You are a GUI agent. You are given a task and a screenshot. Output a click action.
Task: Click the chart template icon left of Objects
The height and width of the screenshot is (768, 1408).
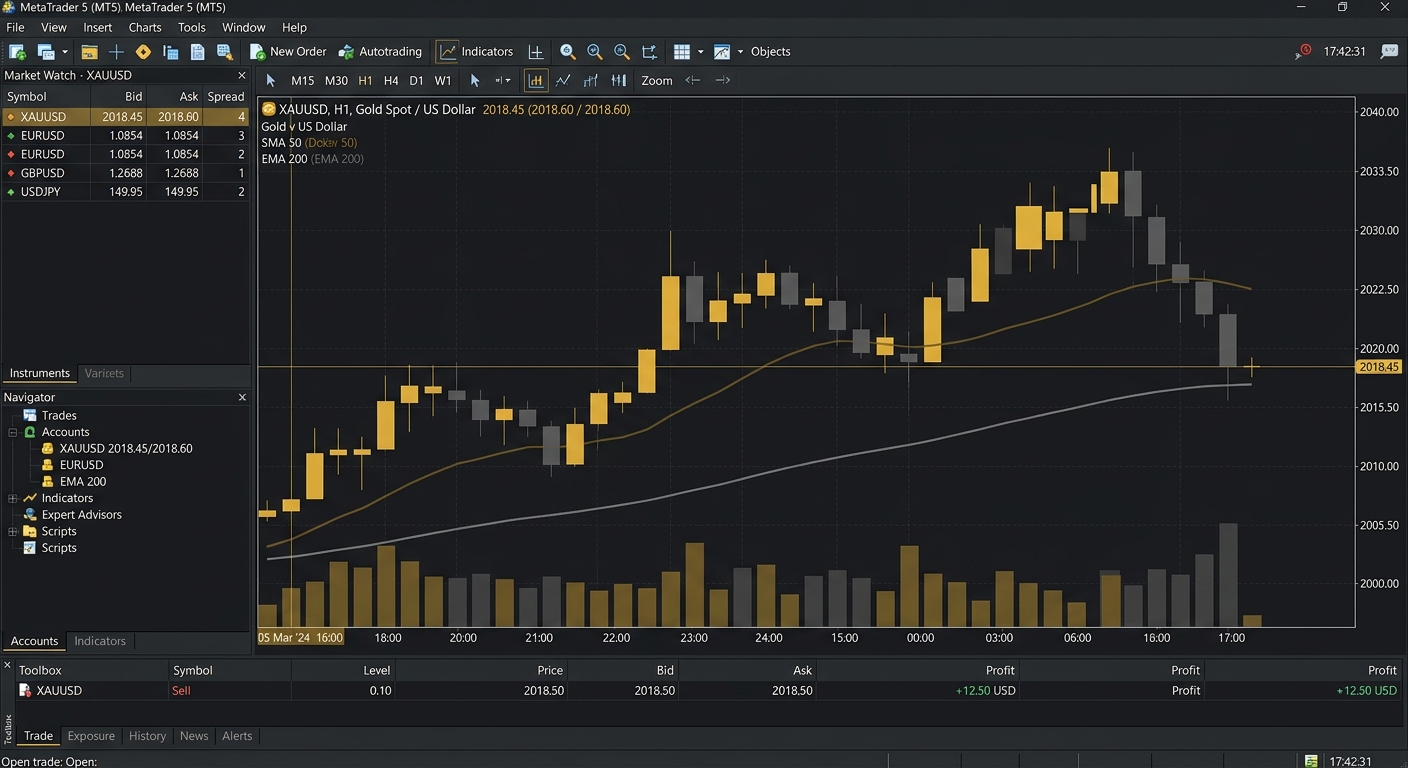tap(722, 52)
